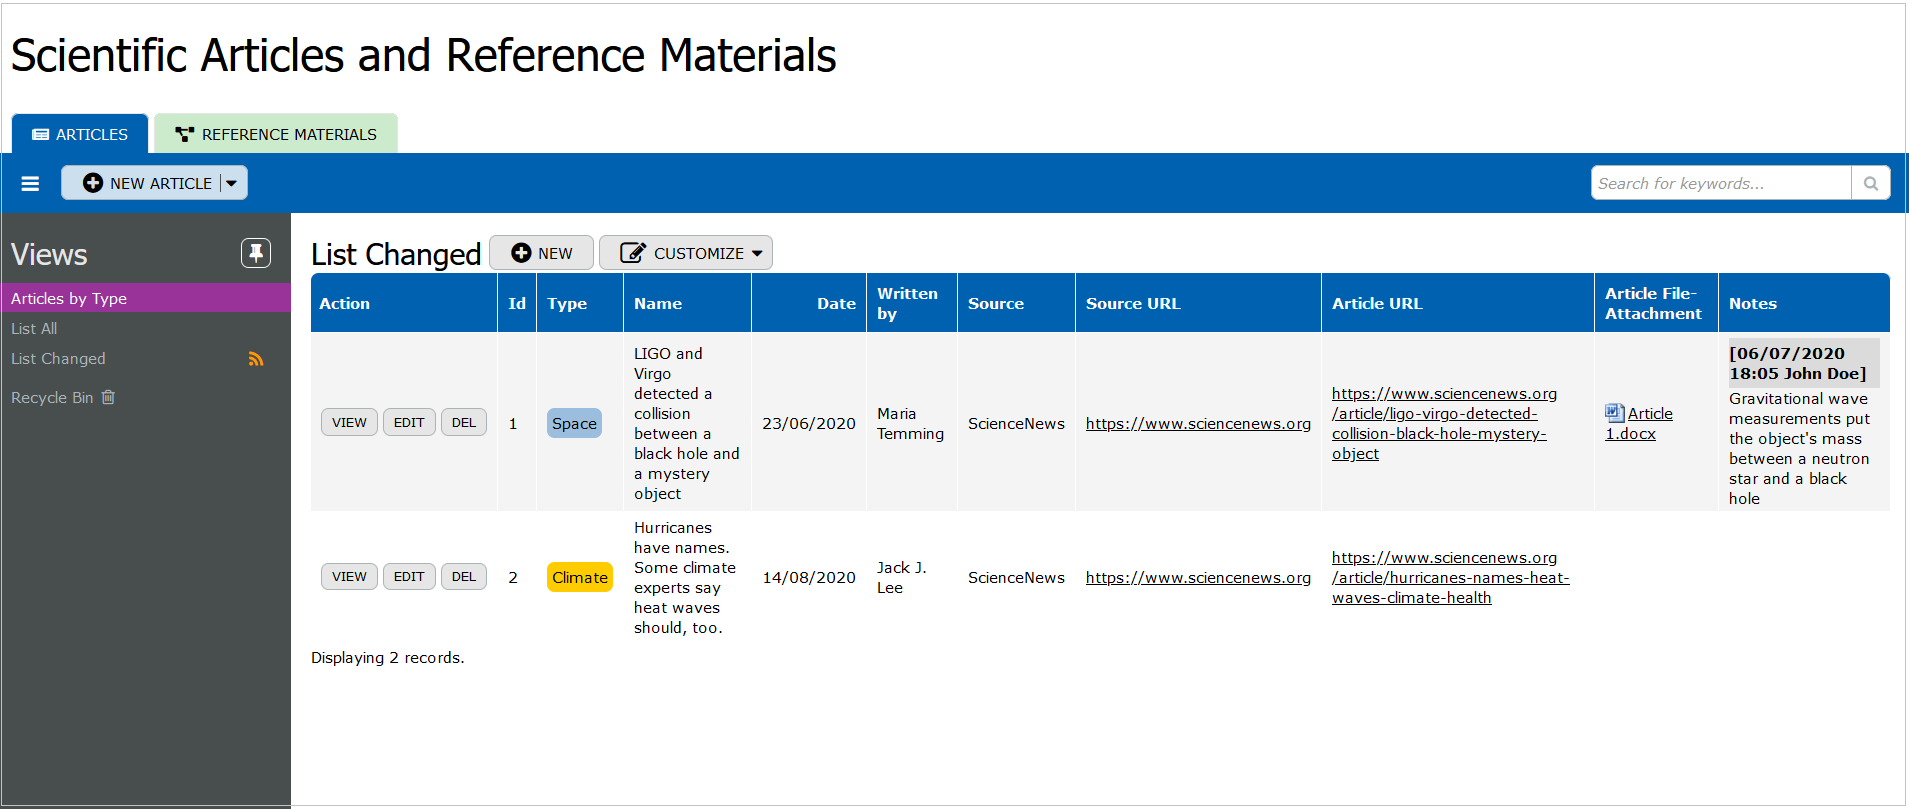Screen dimensions: 1909x809
Task: Click the blue Space type tag
Action: [x=574, y=424]
